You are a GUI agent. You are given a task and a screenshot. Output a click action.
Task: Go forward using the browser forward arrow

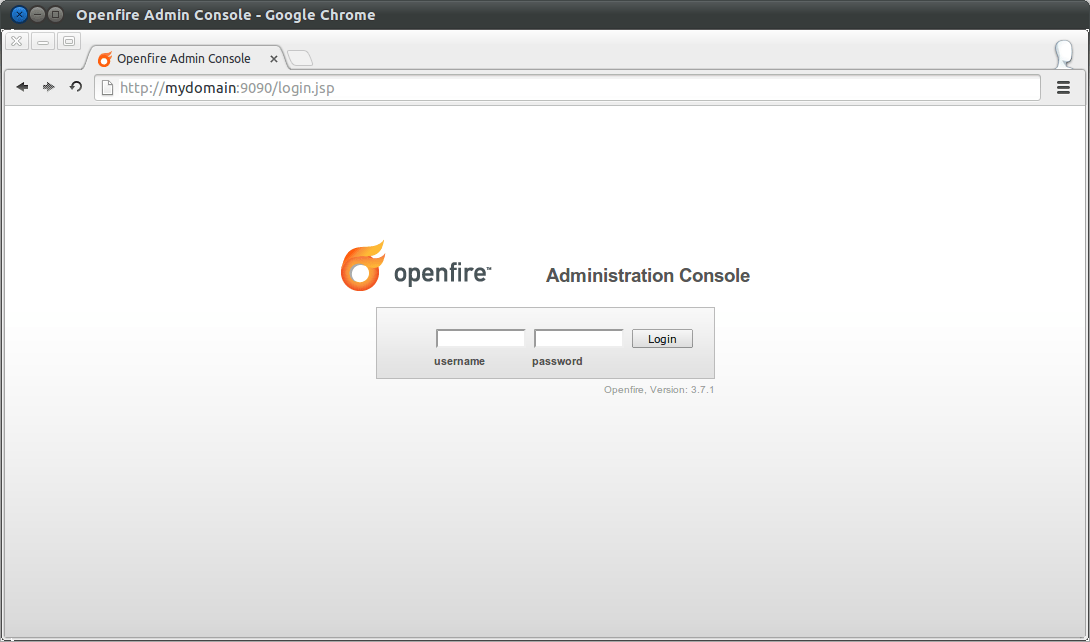[49, 87]
